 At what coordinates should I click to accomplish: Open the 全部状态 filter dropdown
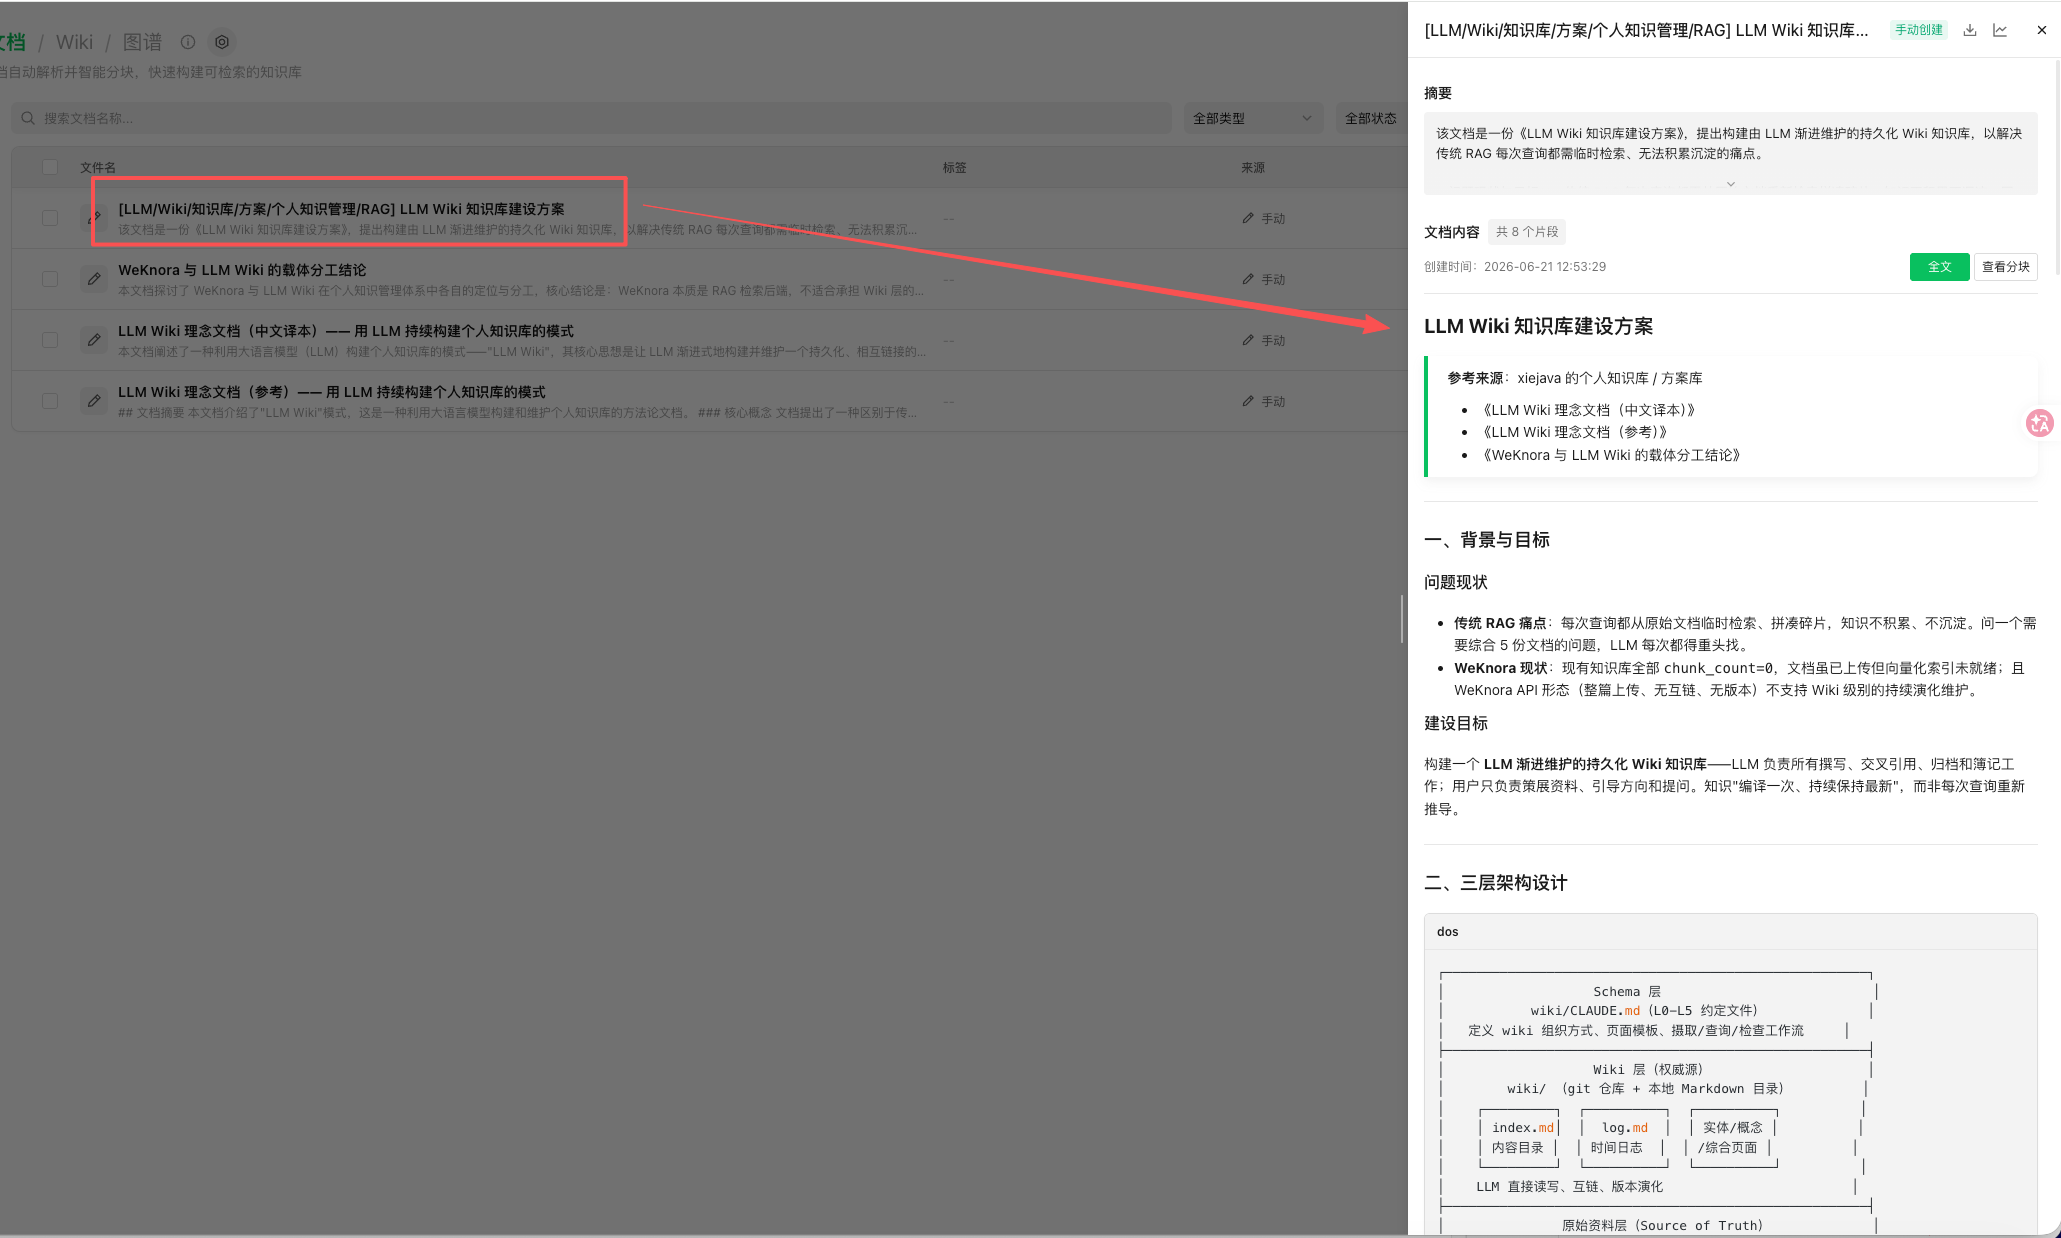1372,118
